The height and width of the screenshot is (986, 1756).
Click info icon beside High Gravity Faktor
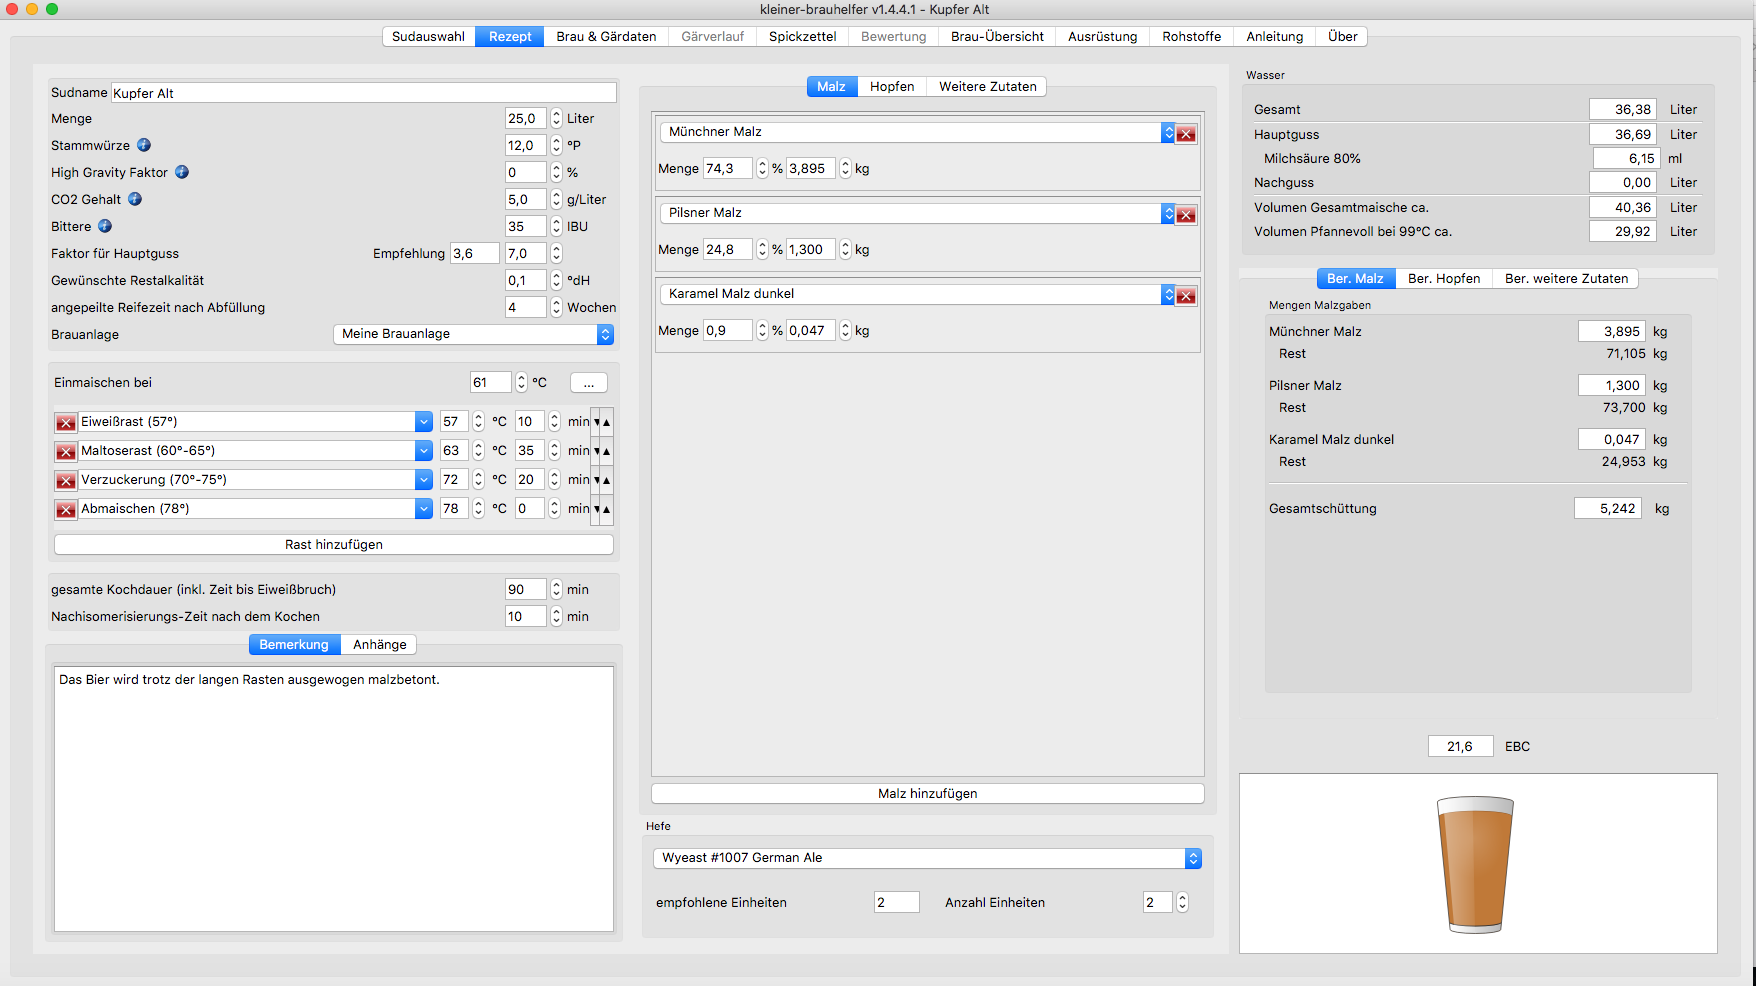(182, 172)
